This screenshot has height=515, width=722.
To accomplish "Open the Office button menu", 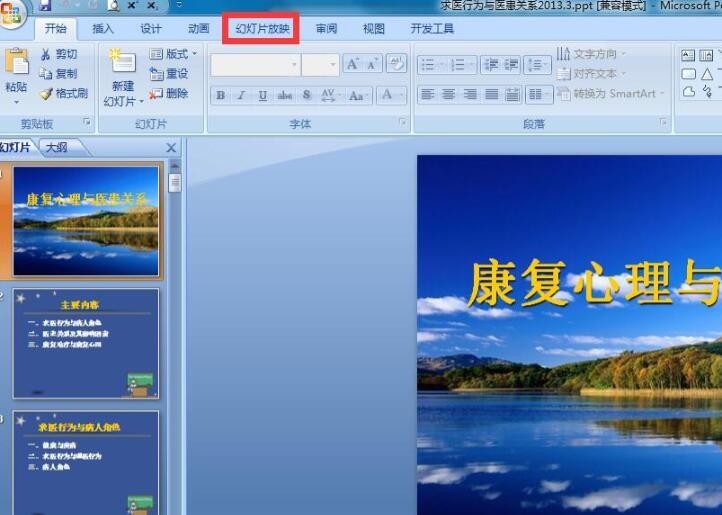I will point(12,14).
